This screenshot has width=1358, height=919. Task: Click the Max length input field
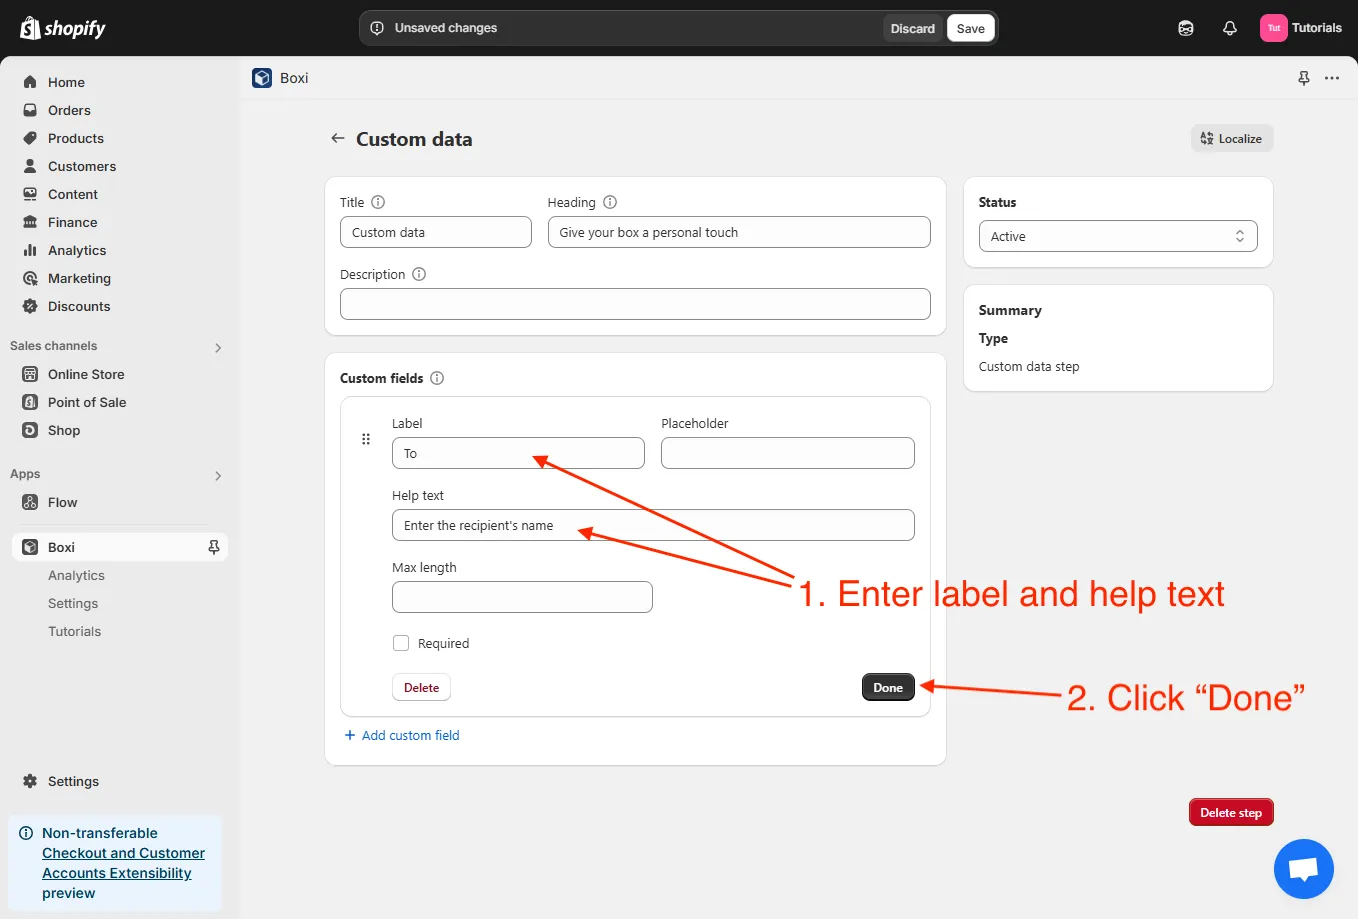(522, 597)
